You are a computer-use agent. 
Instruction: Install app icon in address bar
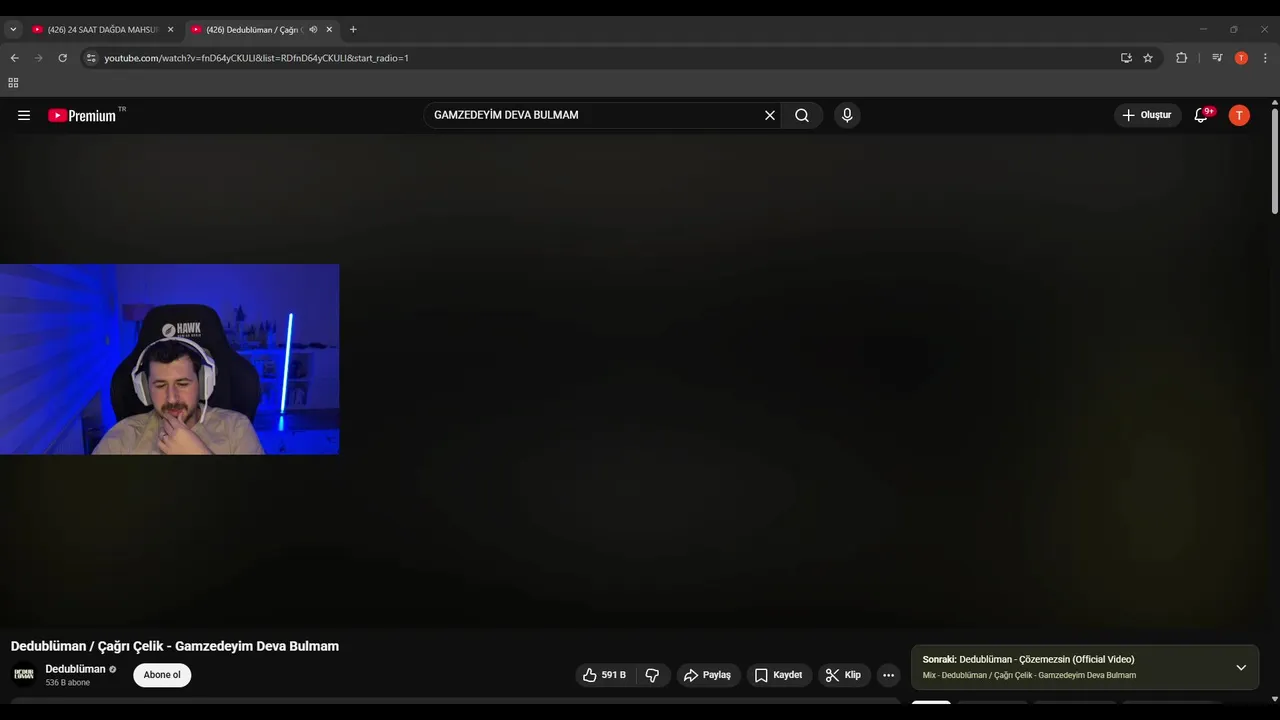(x=1126, y=58)
